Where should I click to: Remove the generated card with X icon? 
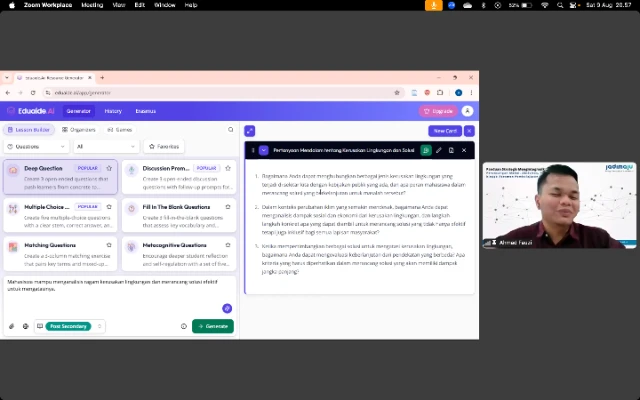pyautogui.click(x=464, y=150)
